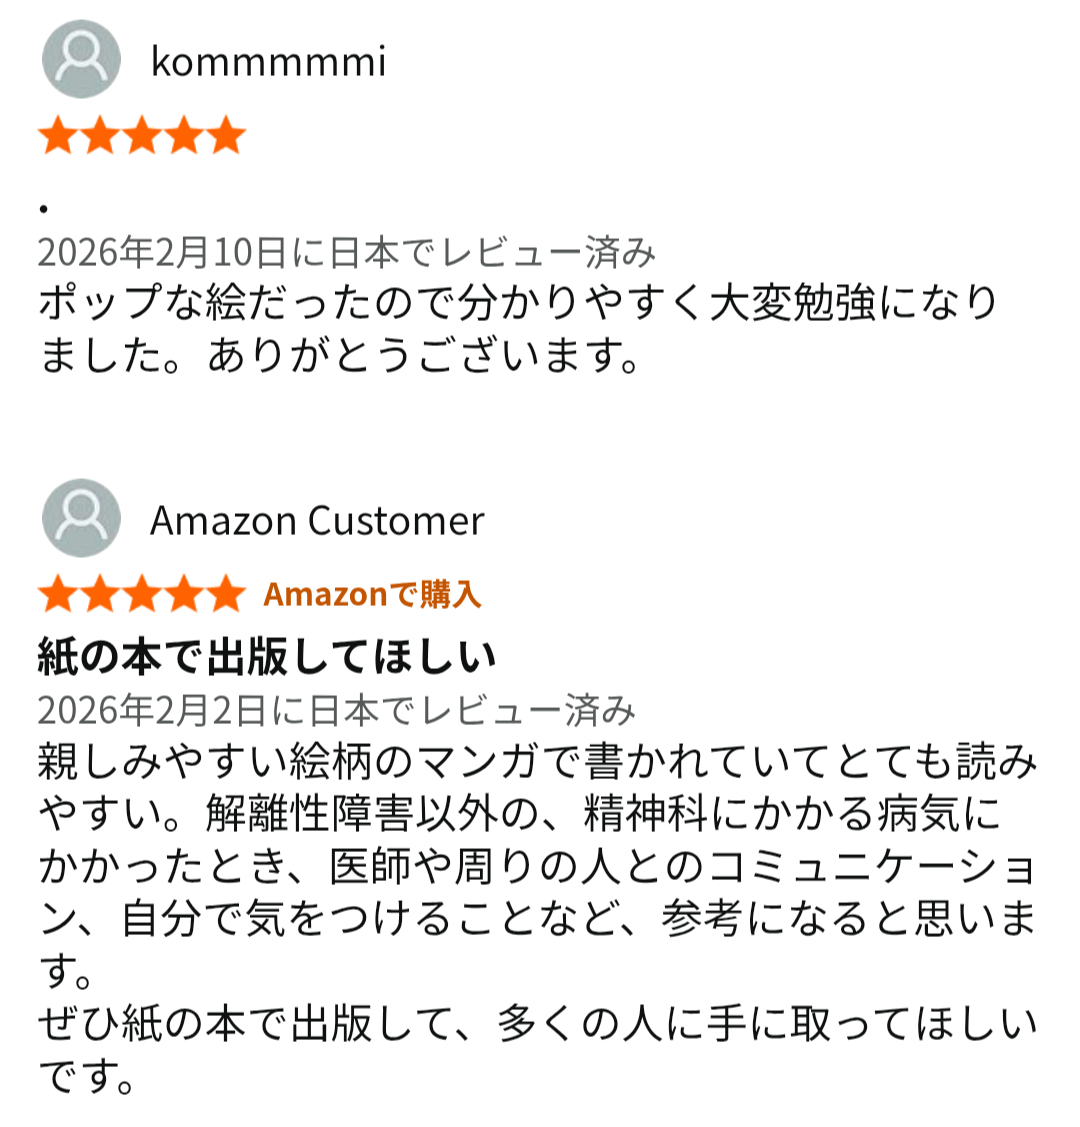Click fifth star of kommmmmi's rating
This screenshot has width=1080, height=1127.
[226, 136]
